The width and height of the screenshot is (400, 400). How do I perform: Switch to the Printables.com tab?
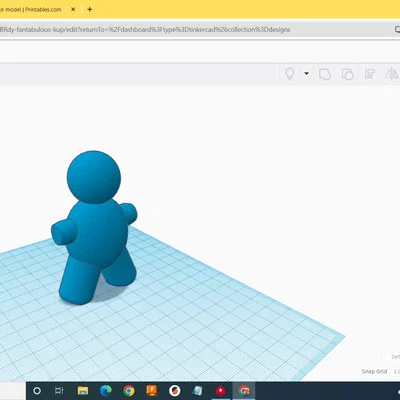tap(31, 9)
